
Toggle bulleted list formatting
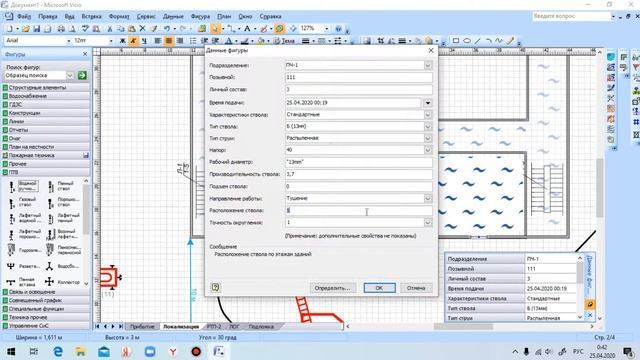[x=193, y=41]
